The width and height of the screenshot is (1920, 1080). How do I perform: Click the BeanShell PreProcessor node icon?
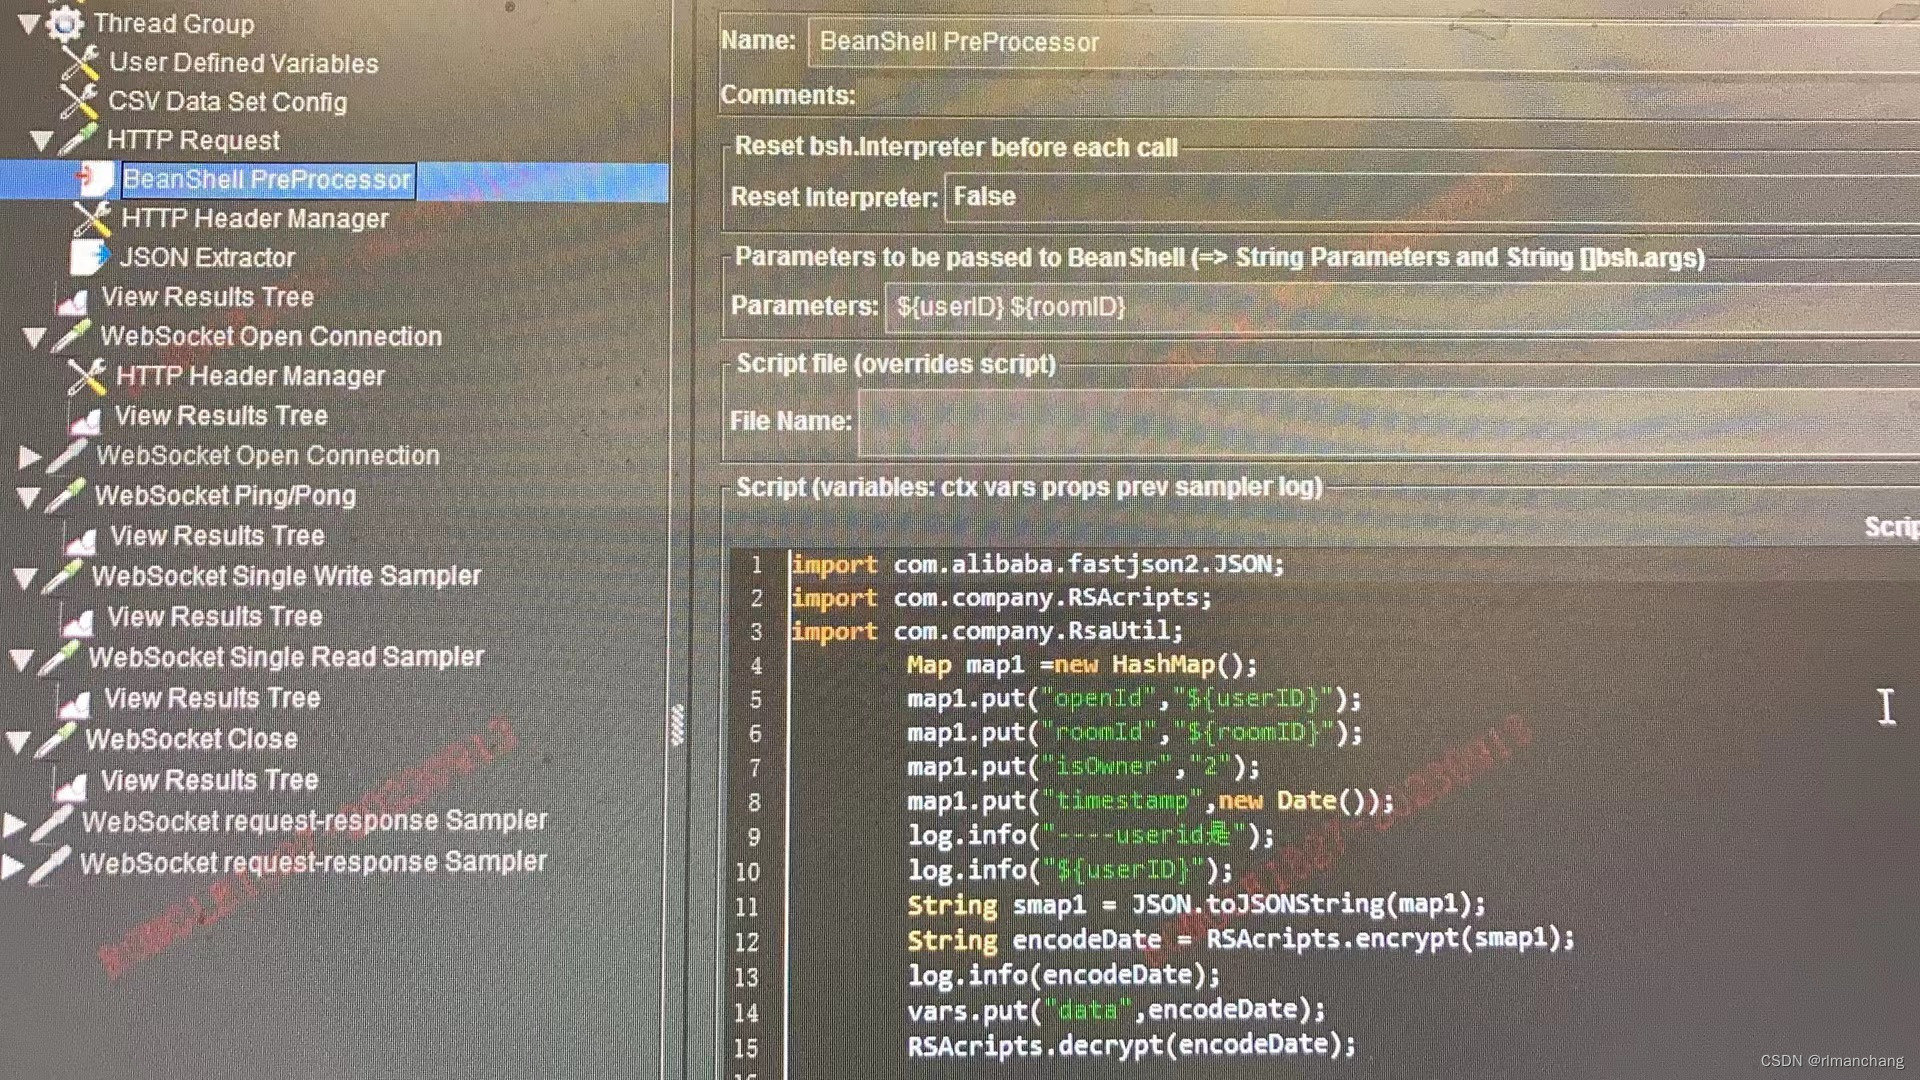[95, 179]
